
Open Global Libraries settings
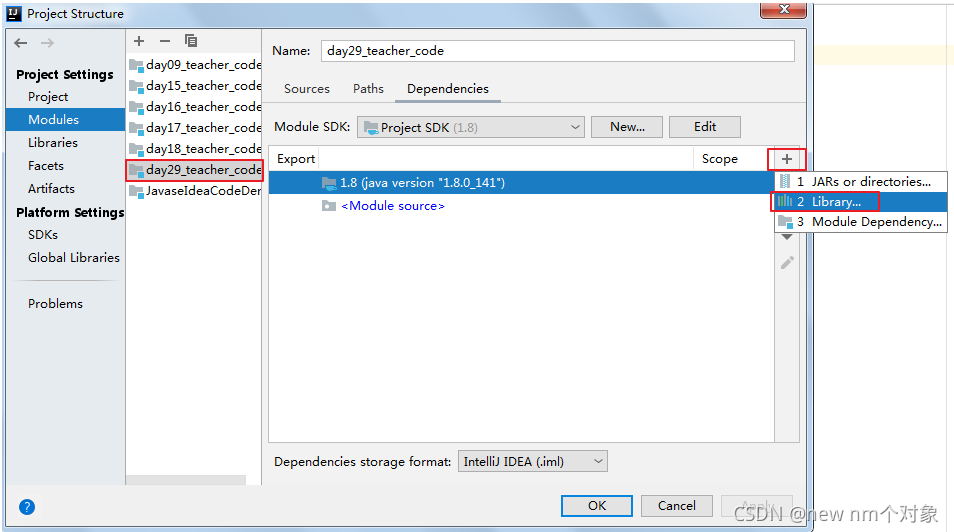[x=74, y=257]
